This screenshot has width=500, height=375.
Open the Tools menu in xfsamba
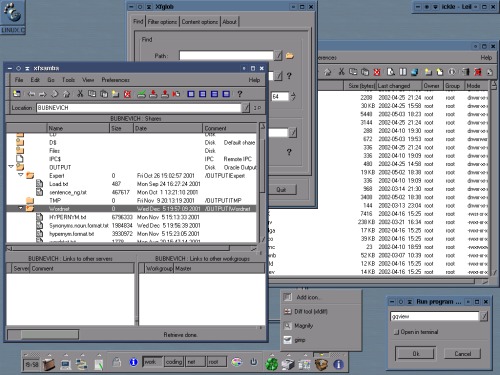(x=68, y=80)
